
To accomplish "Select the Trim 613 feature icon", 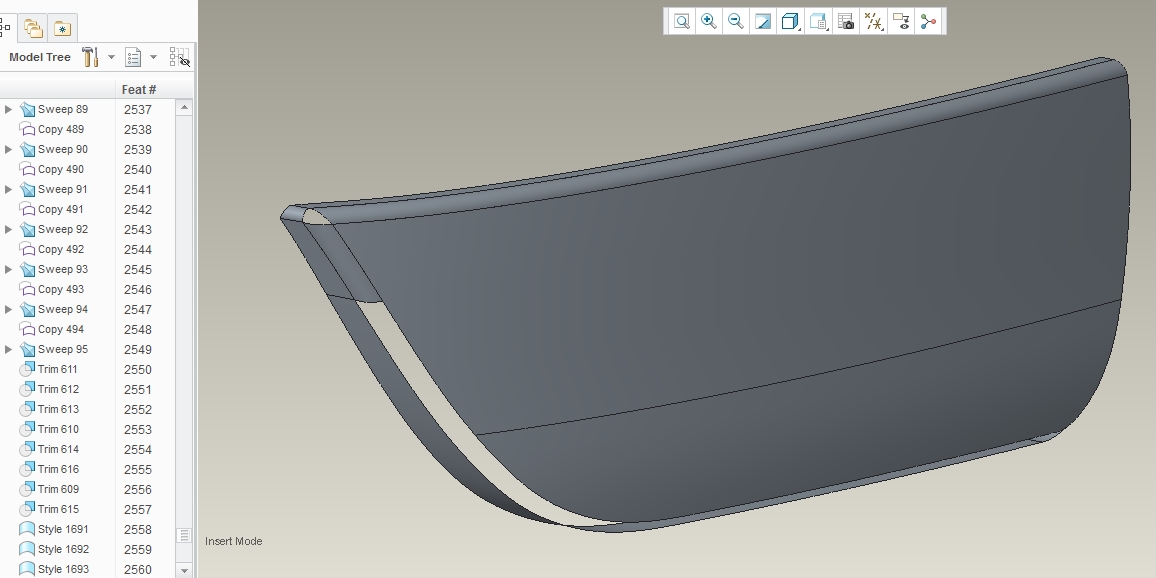I will coord(27,408).
